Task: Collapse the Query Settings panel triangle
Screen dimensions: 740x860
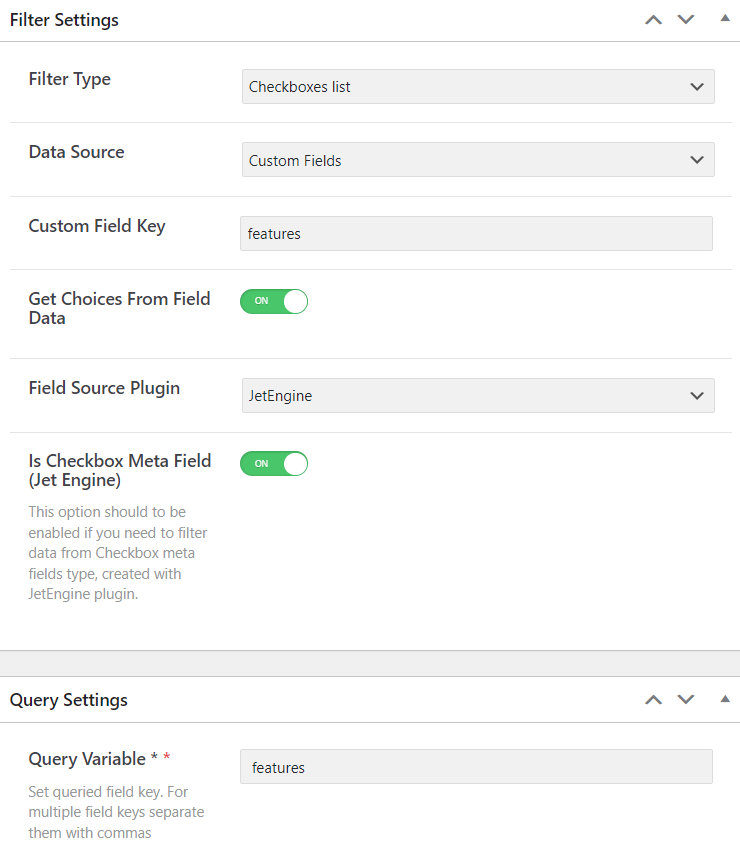Action: (x=725, y=699)
